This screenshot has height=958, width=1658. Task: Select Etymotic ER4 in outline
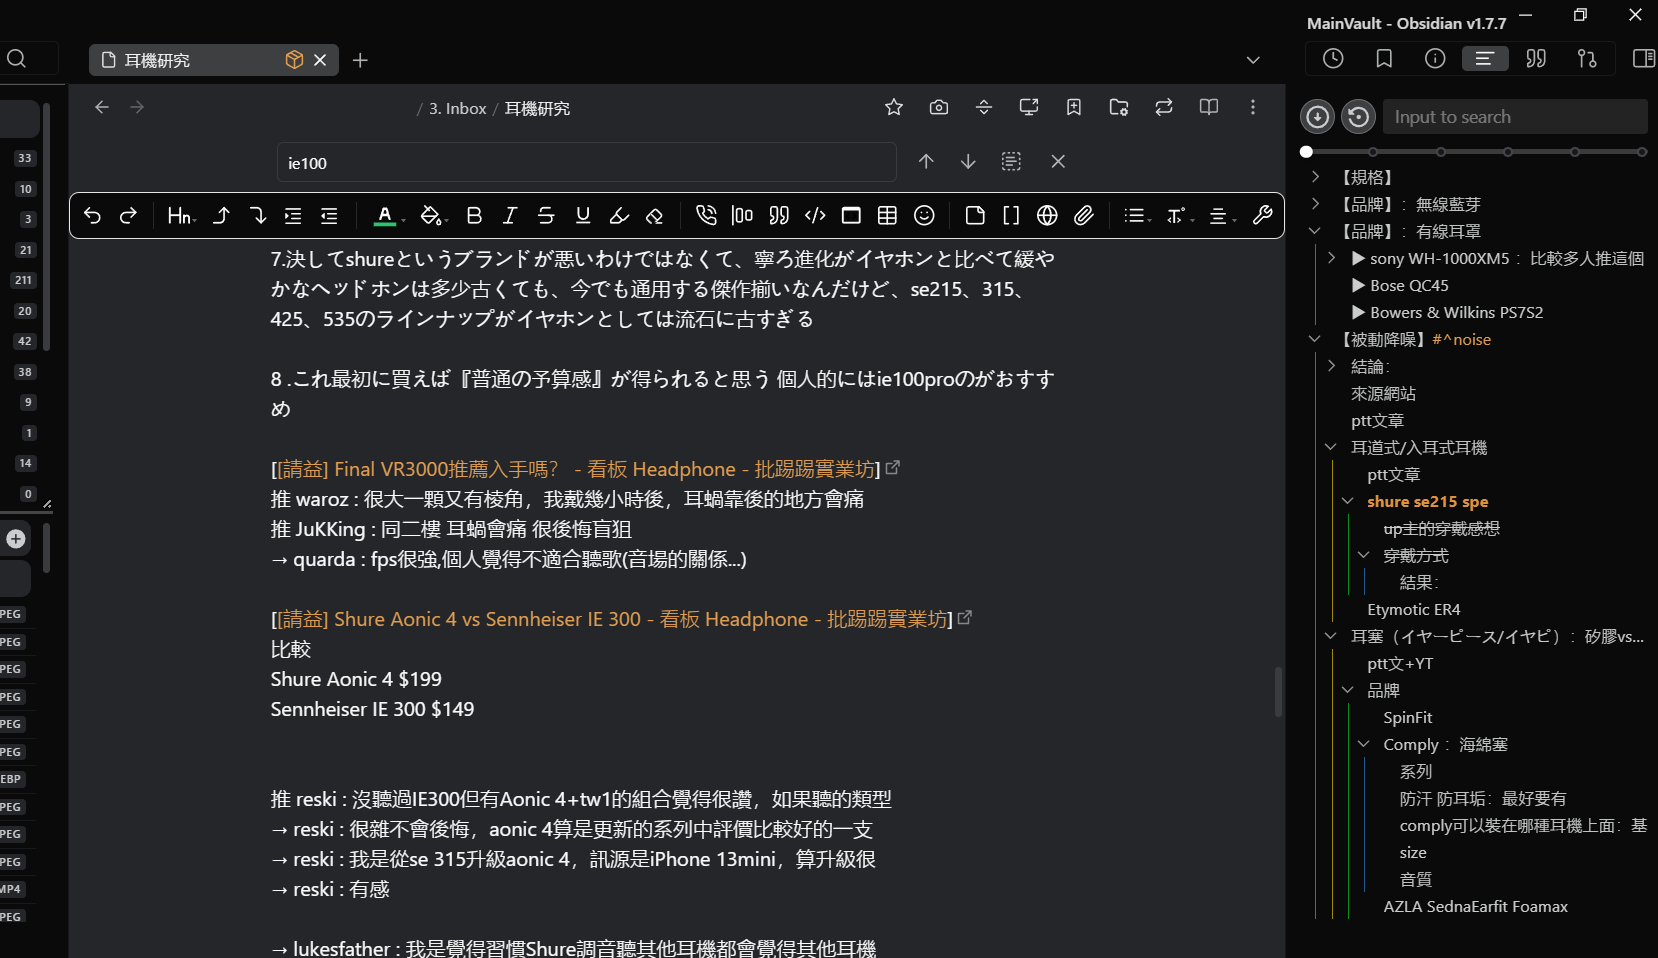coord(1413,609)
